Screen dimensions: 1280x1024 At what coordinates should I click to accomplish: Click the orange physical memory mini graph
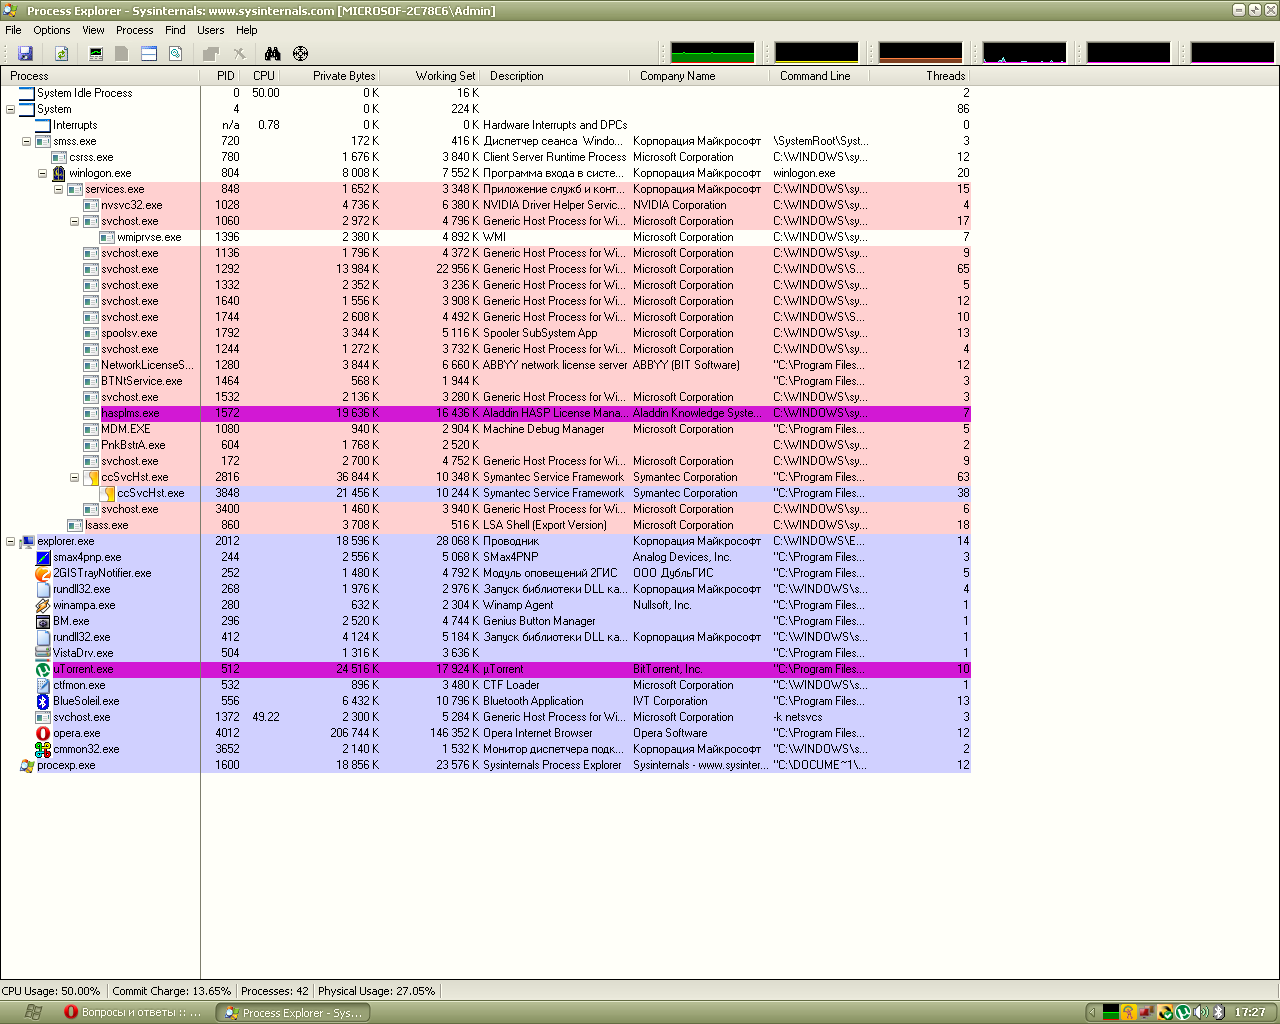(x=920, y=53)
